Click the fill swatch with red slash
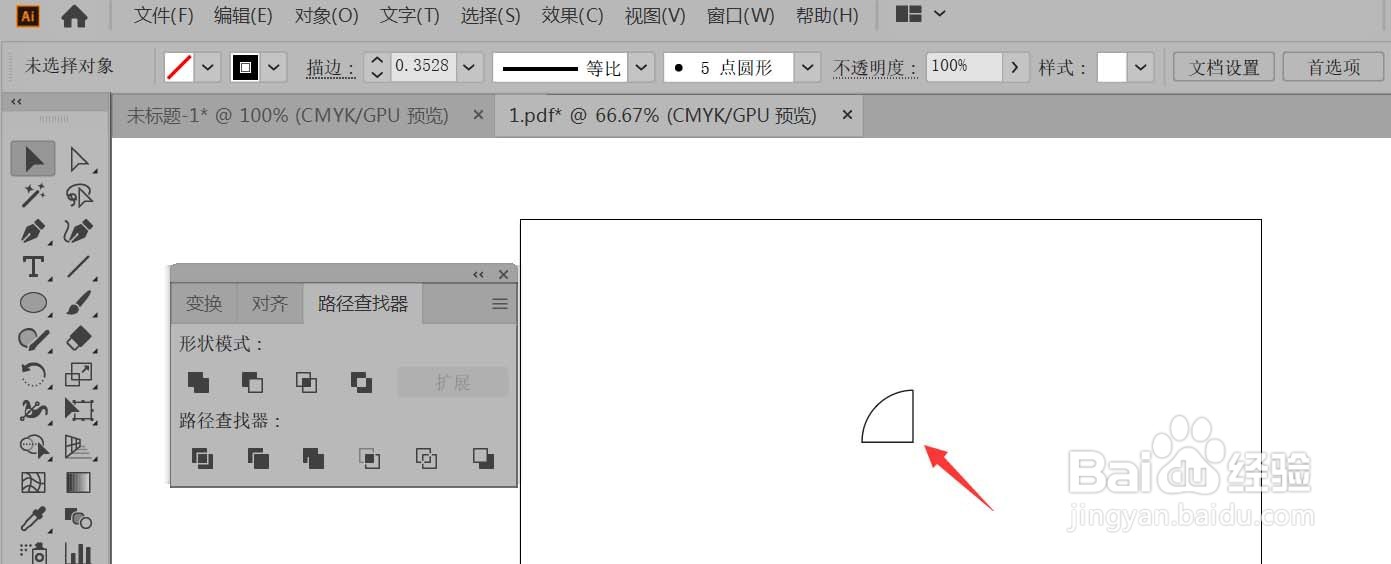 (x=179, y=67)
